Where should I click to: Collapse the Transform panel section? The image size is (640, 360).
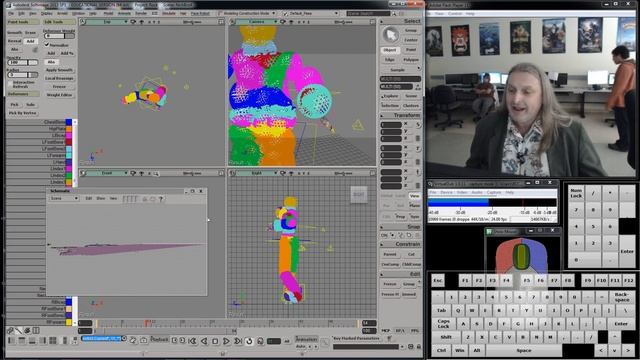382,116
